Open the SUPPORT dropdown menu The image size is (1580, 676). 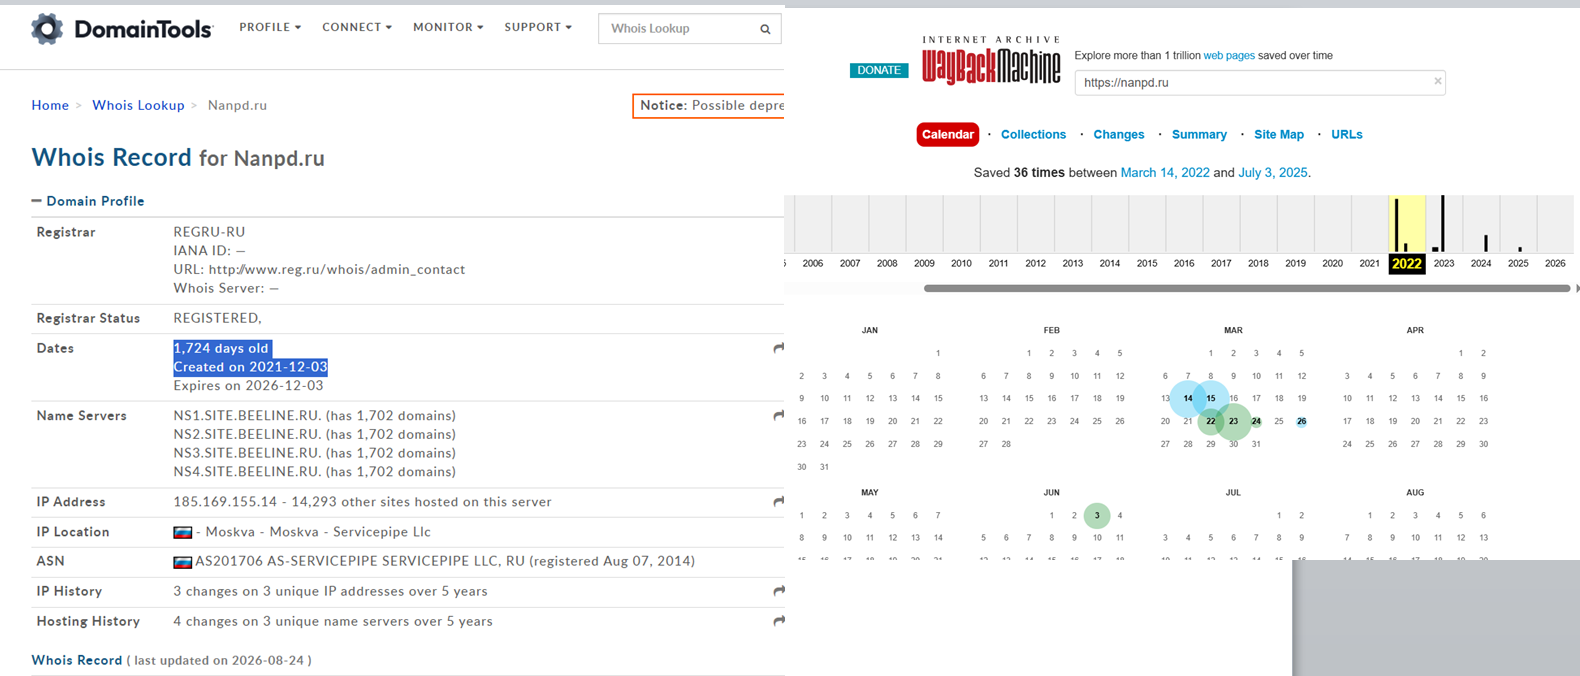538,27
